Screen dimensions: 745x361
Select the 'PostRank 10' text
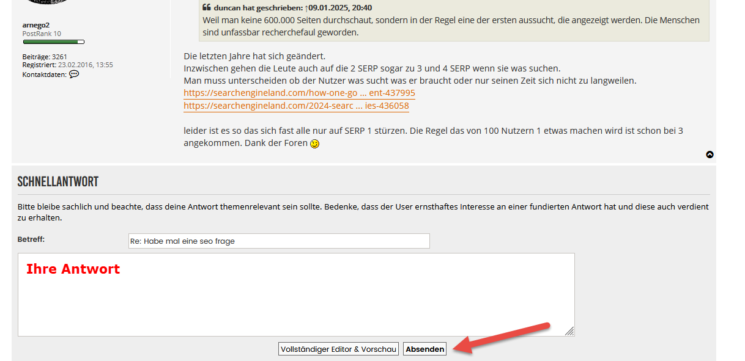pos(41,34)
